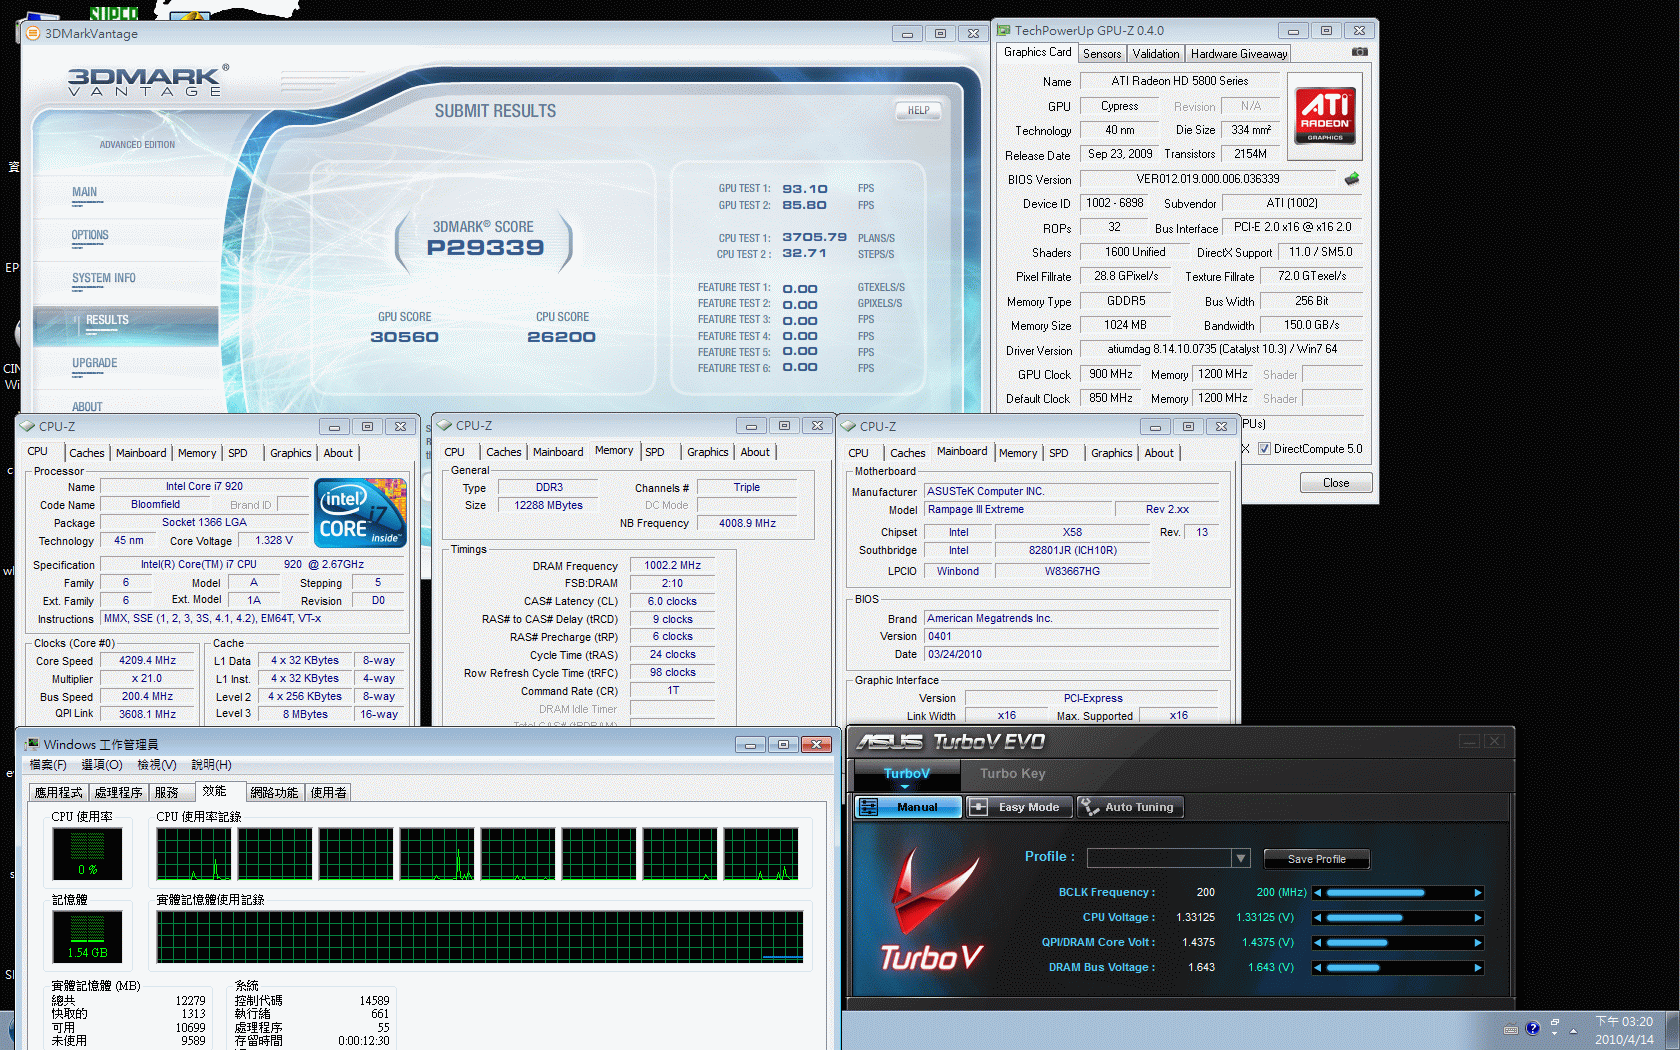The height and width of the screenshot is (1050, 1680).
Task: Click the HELP button in 3DMark Vantage
Action: coord(918,111)
